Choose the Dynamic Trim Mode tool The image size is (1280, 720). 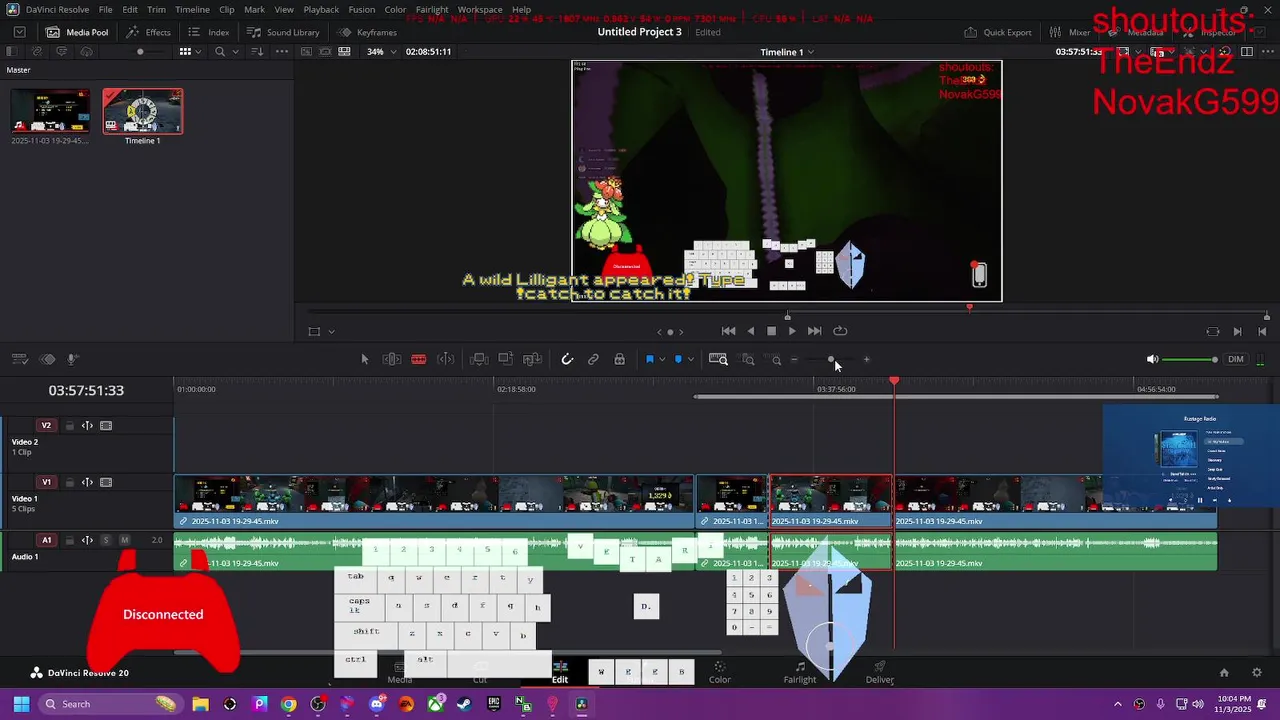pyautogui.click(x=446, y=359)
